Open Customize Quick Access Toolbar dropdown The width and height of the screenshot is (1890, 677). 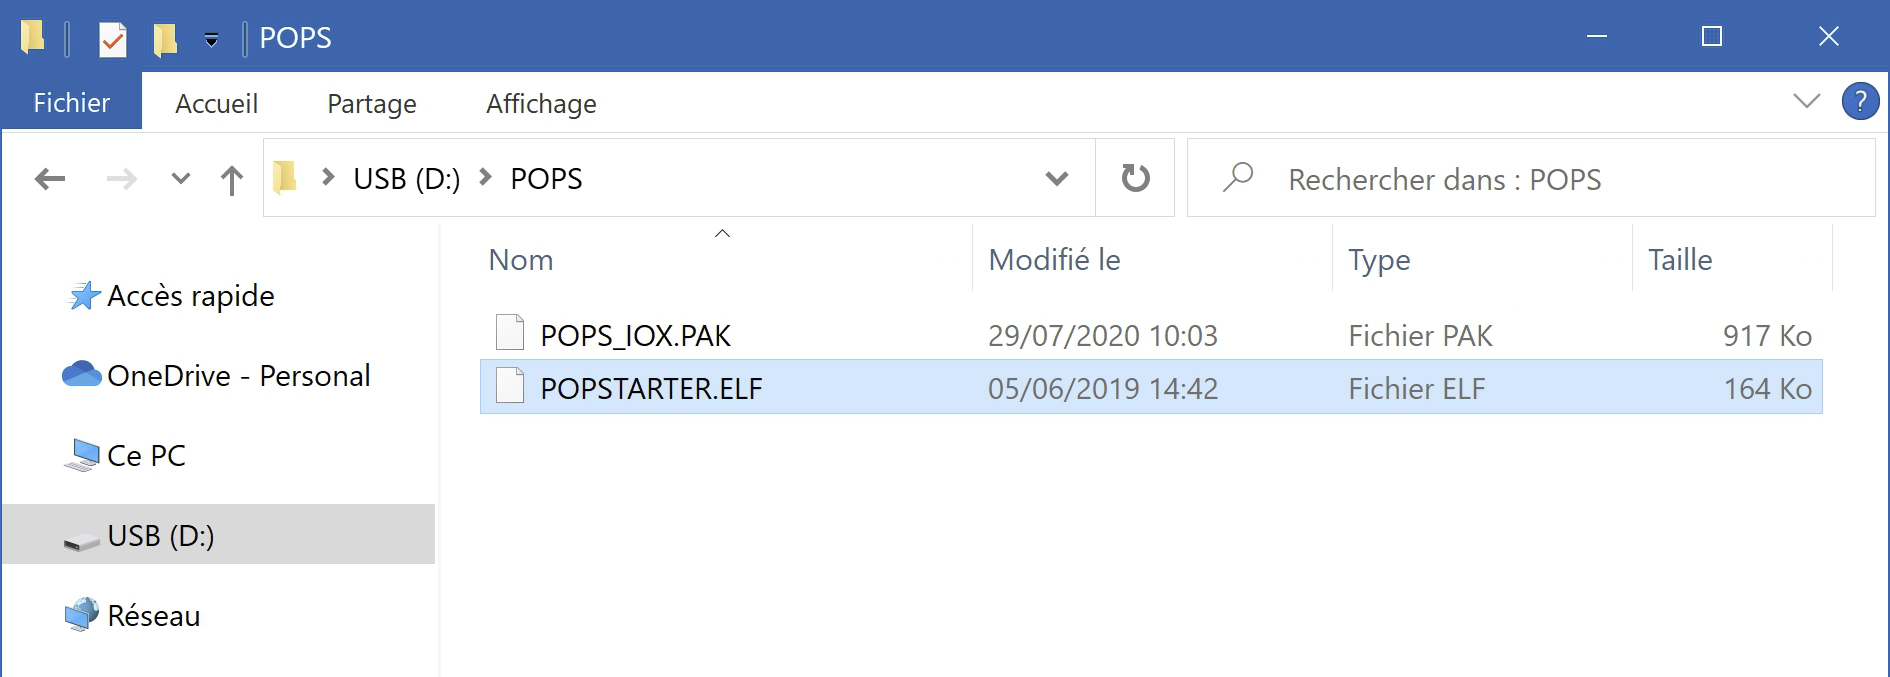211,40
